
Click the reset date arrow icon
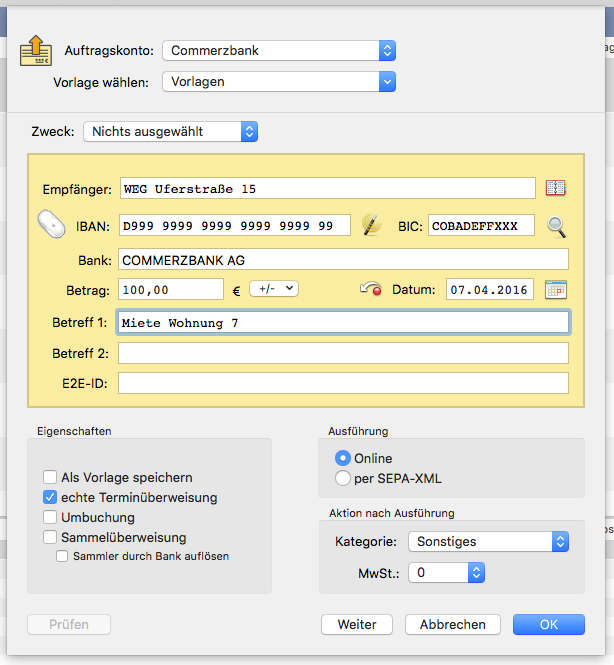371,290
